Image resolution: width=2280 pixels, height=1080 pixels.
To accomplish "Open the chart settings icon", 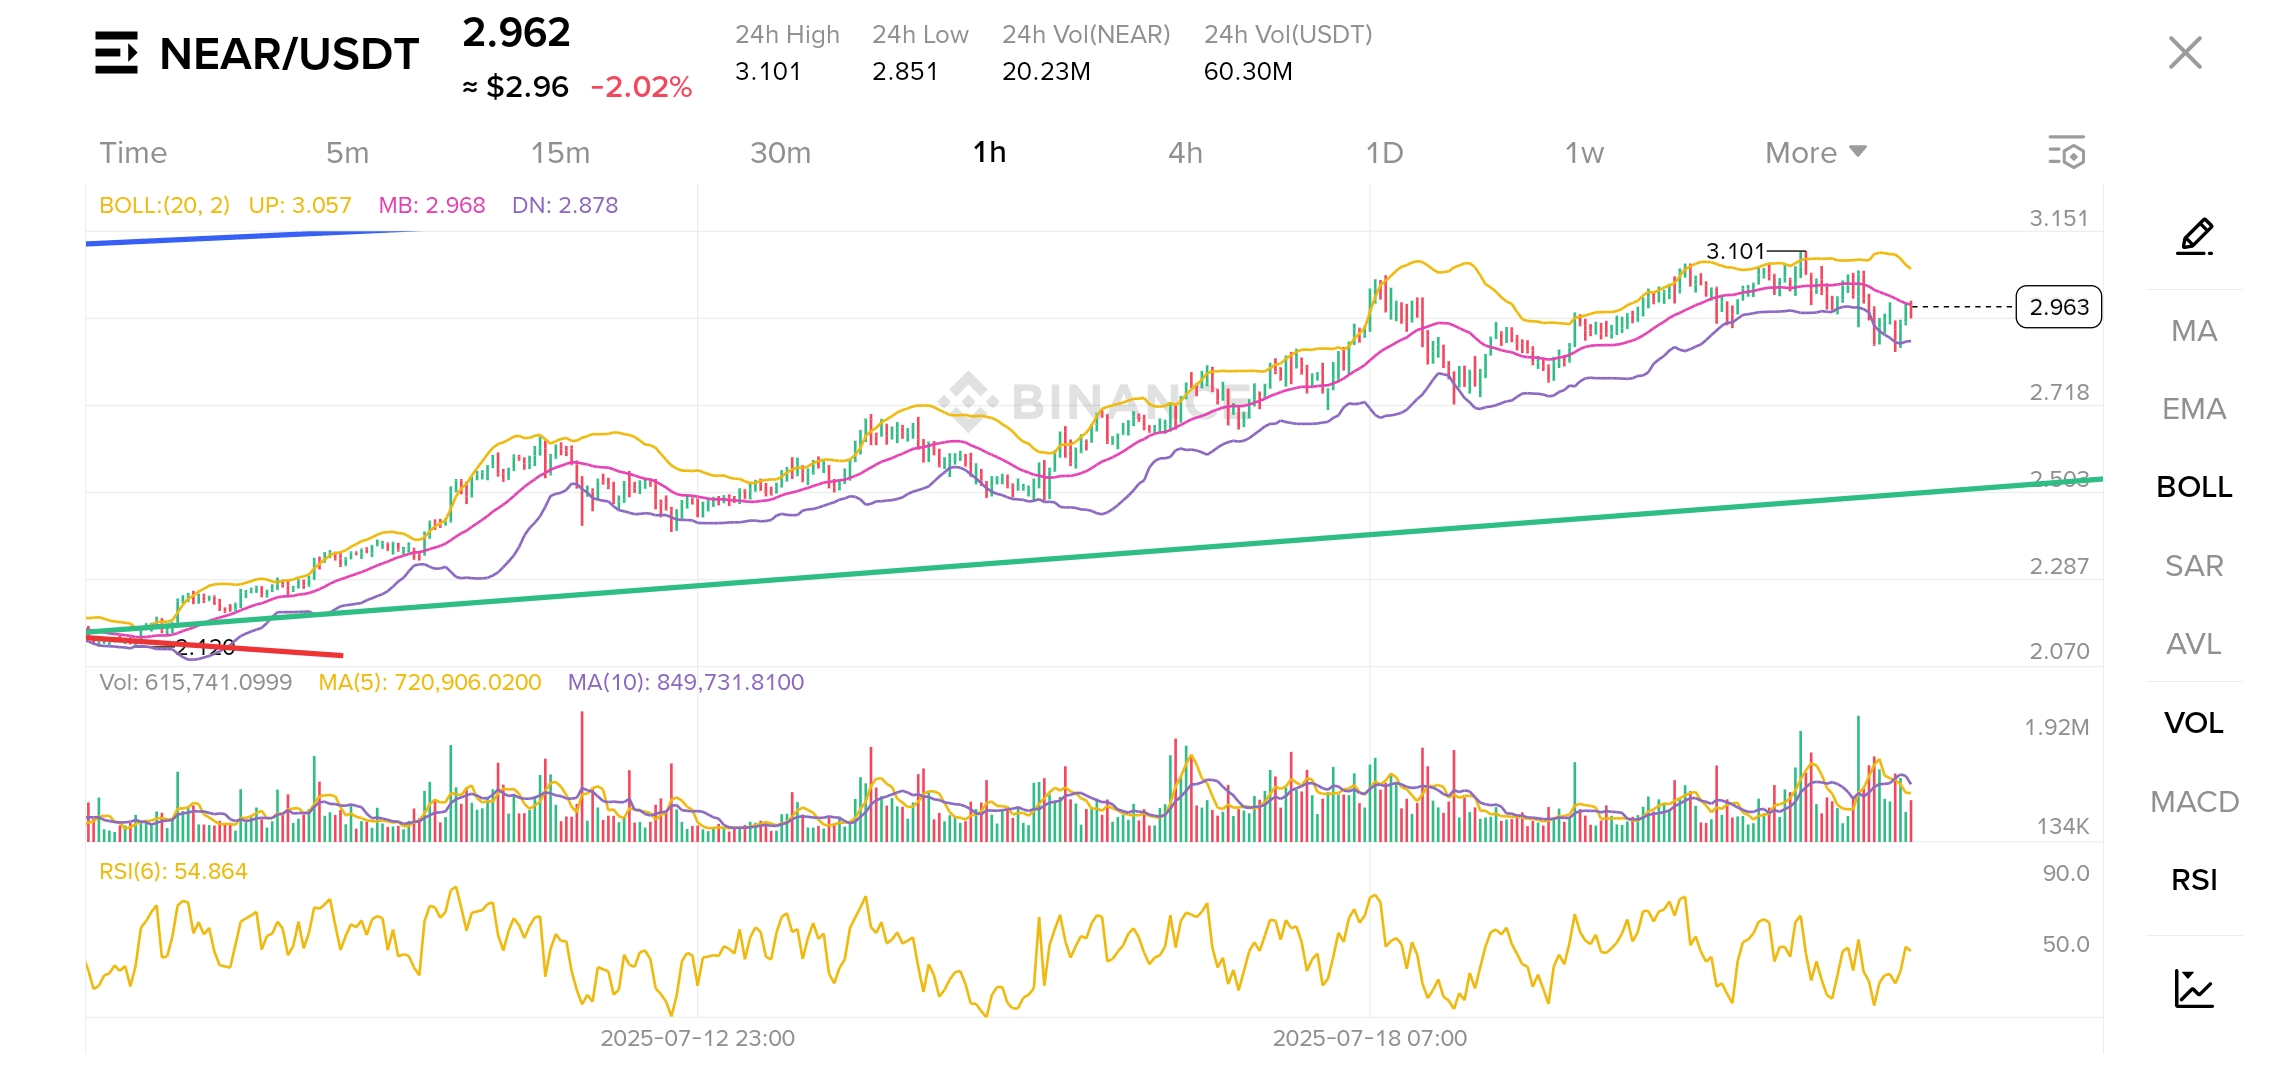I will point(2066,152).
